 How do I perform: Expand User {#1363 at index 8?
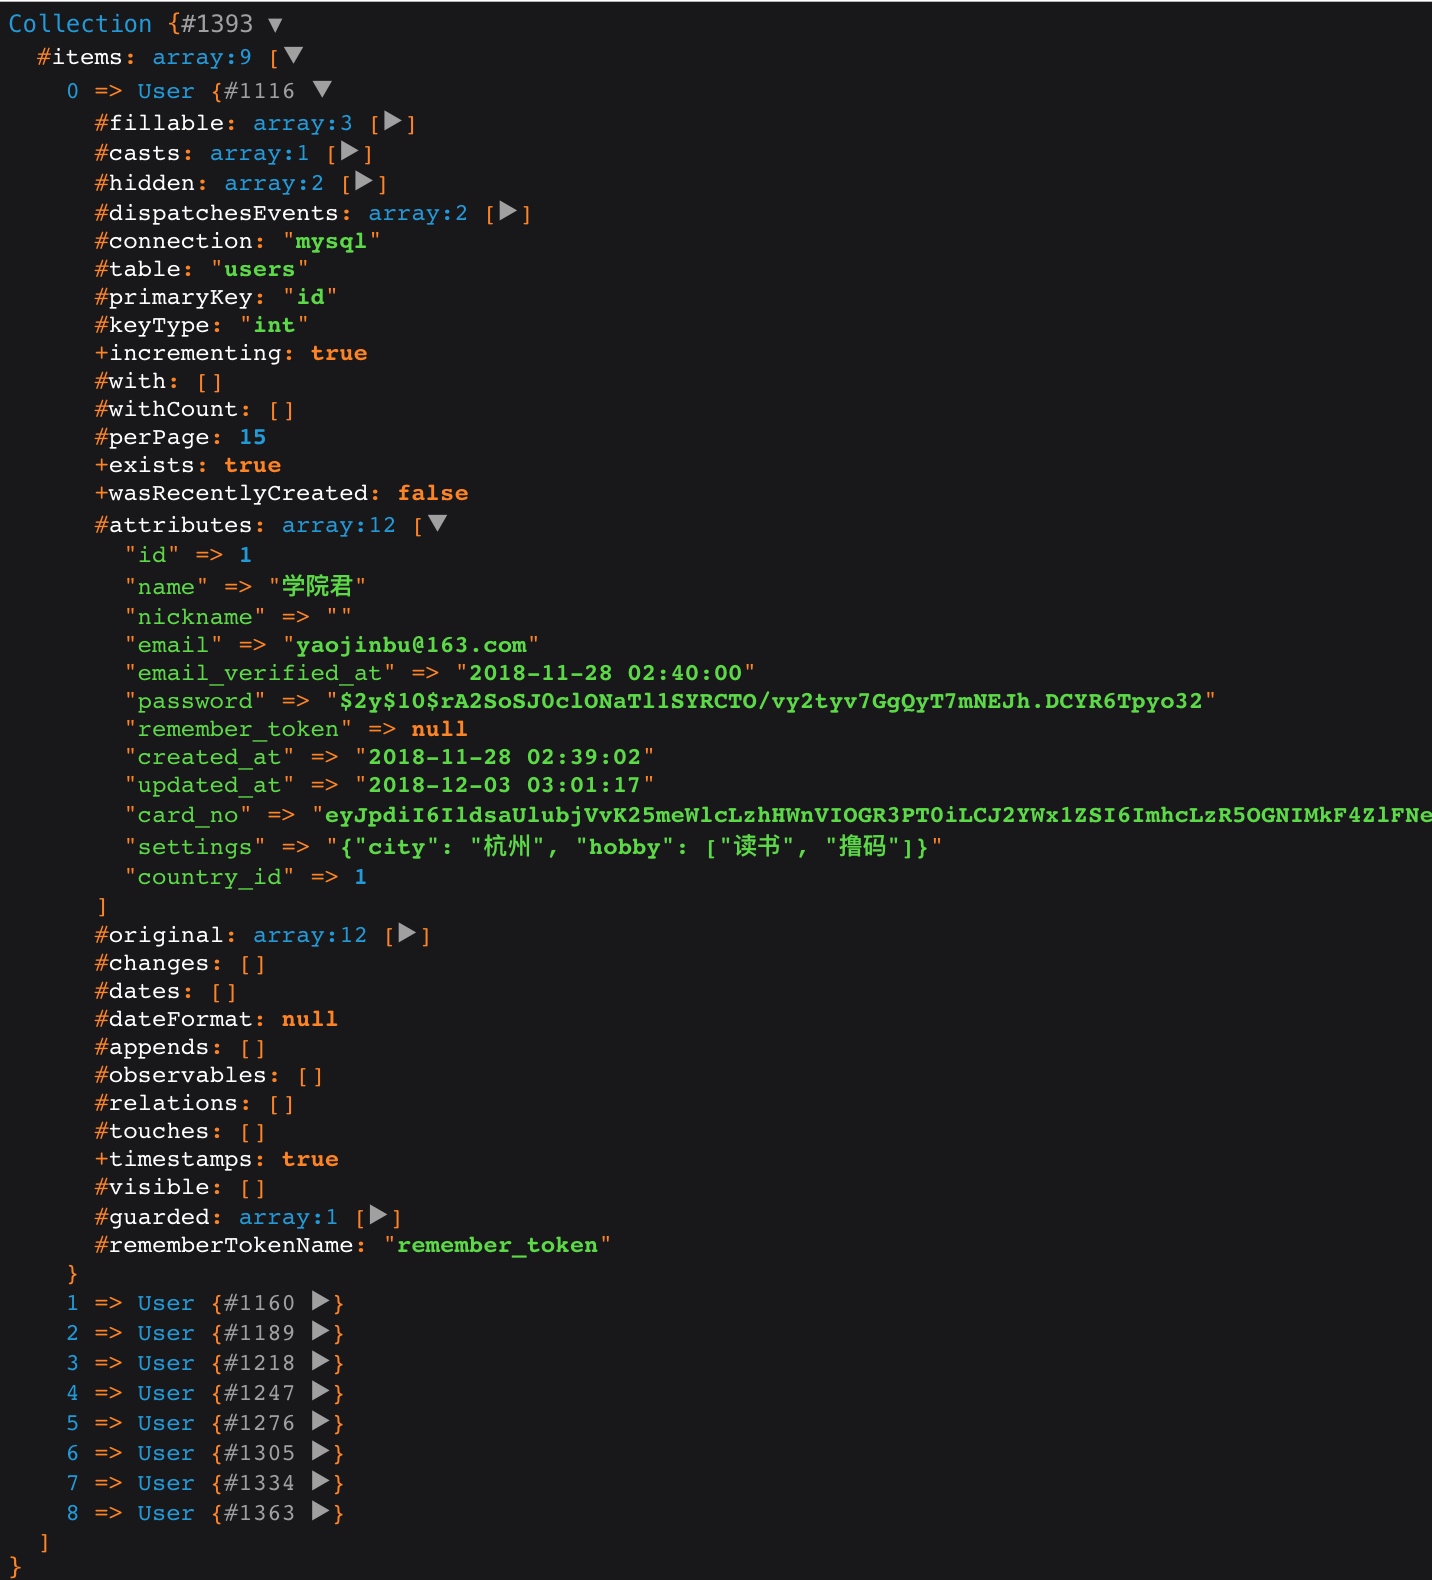click(x=321, y=1512)
